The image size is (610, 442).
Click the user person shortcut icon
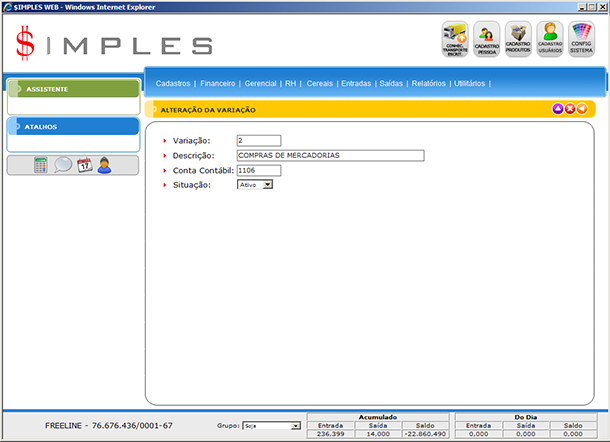tap(104, 166)
